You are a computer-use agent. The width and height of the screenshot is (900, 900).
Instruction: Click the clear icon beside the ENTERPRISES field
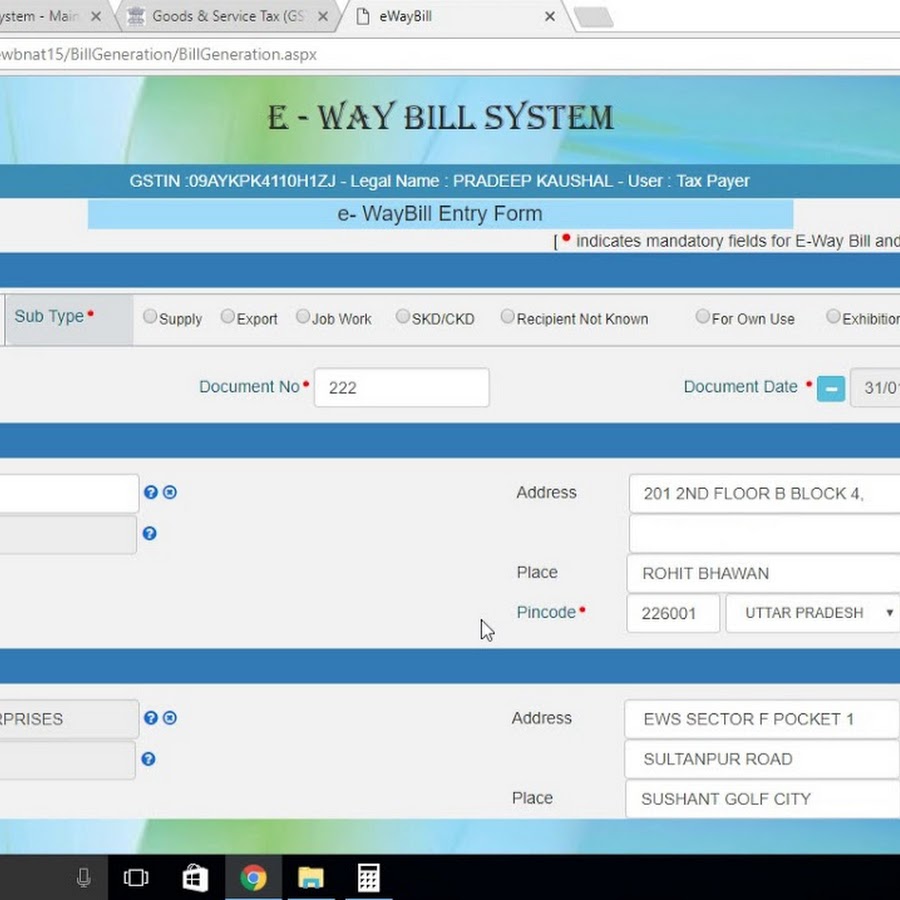170,718
